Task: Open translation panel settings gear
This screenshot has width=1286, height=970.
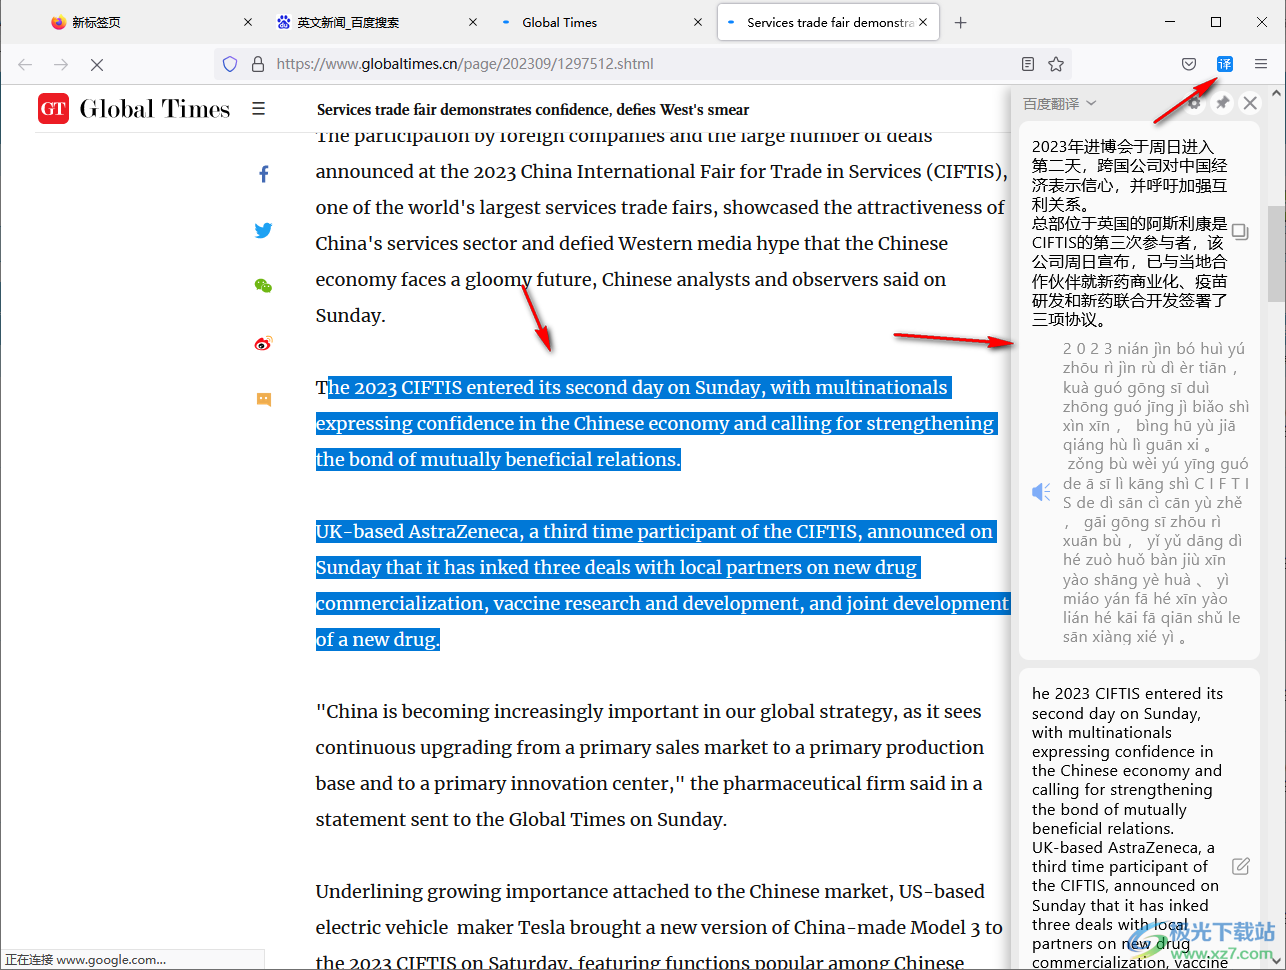Action: click(x=1194, y=103)
